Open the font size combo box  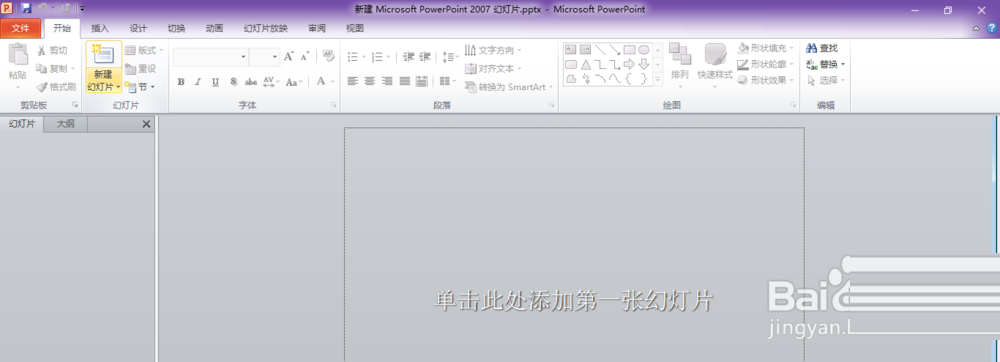point(264,57)
